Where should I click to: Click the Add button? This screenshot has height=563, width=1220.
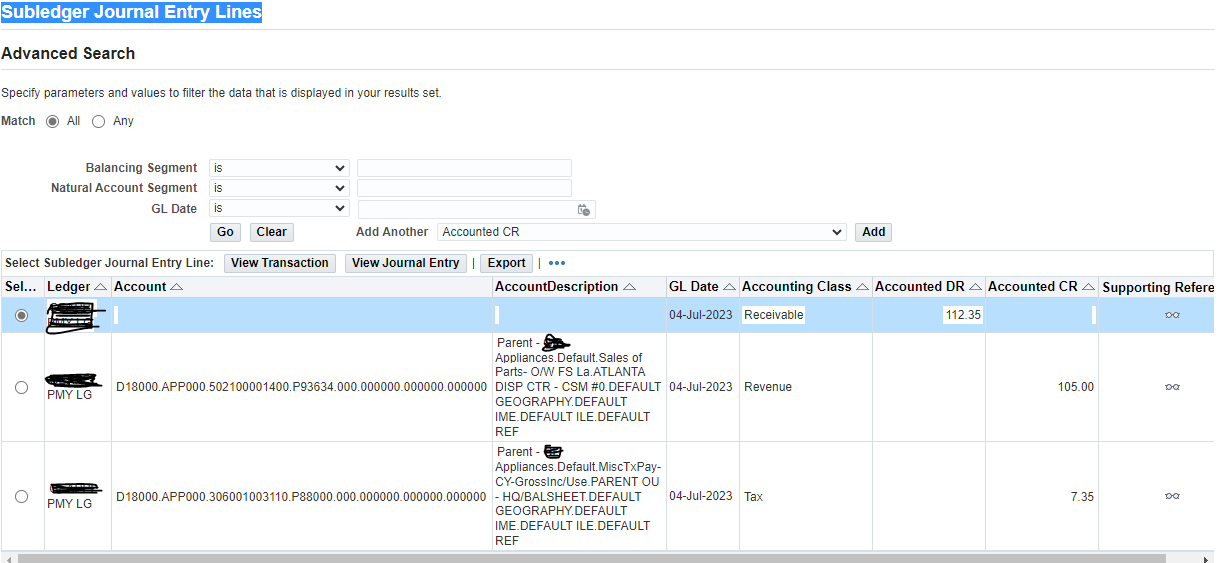click(873, 232)
